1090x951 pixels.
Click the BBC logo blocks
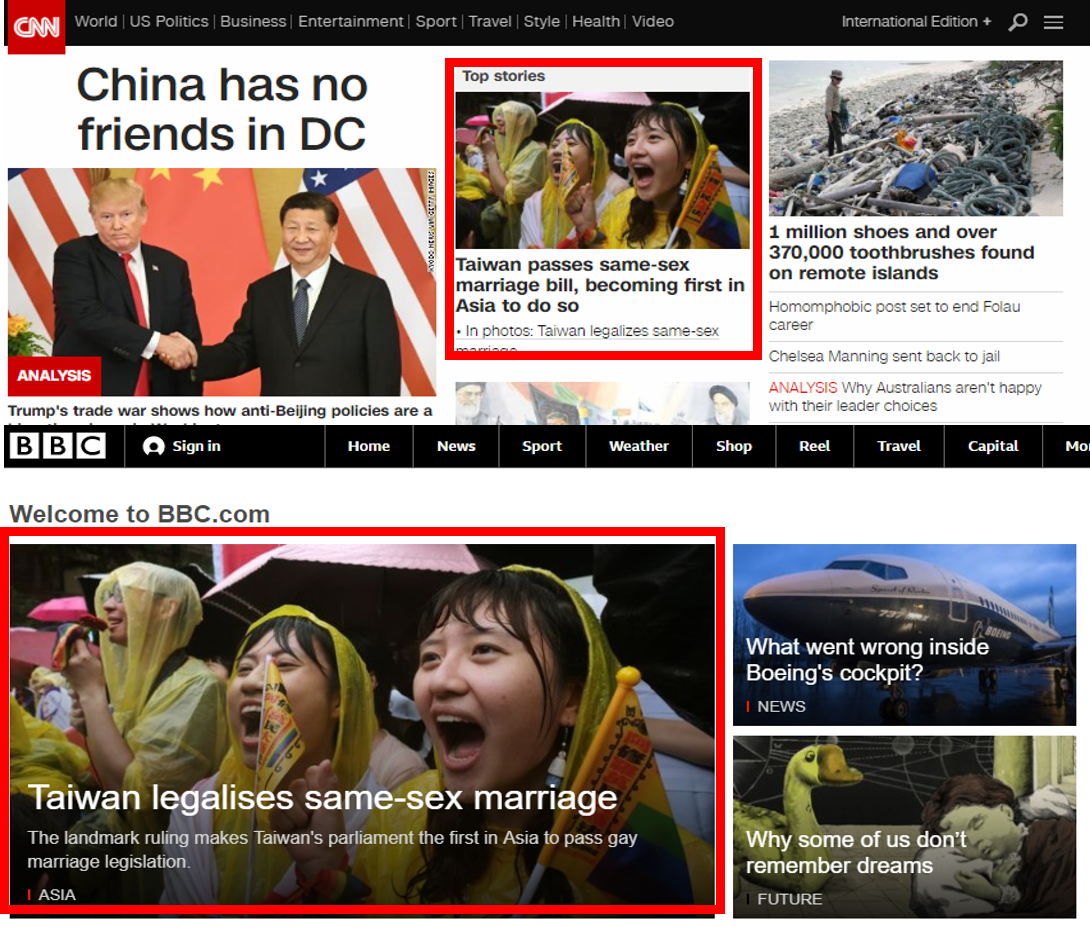(58, 446)
